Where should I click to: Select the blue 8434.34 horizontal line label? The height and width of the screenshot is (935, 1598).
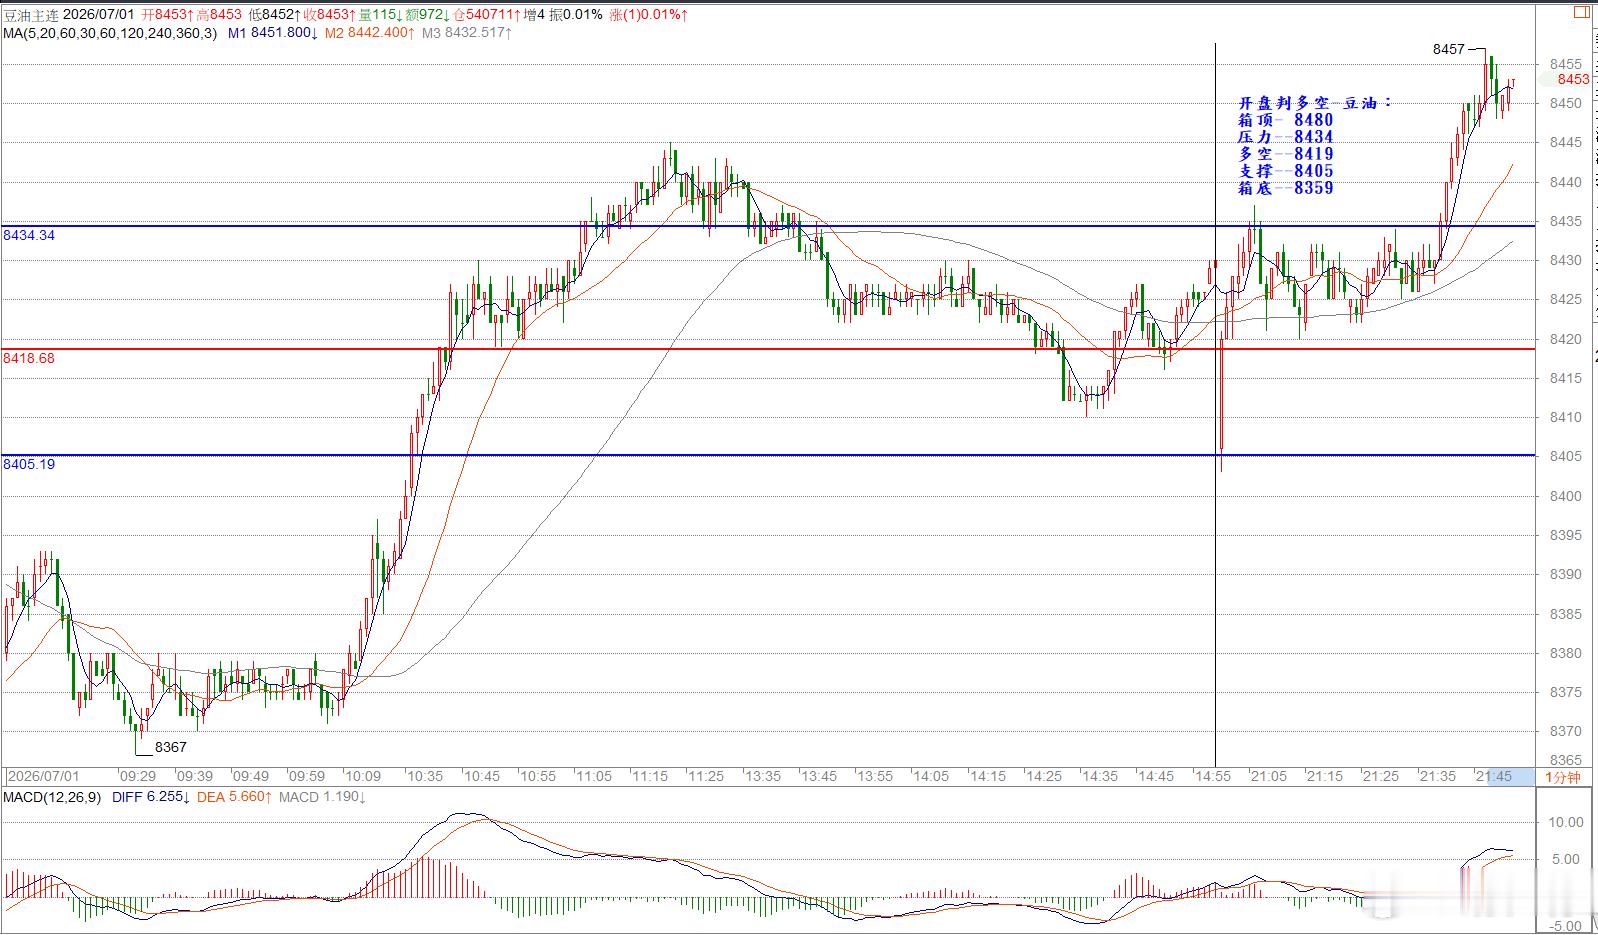click(29, 235)
